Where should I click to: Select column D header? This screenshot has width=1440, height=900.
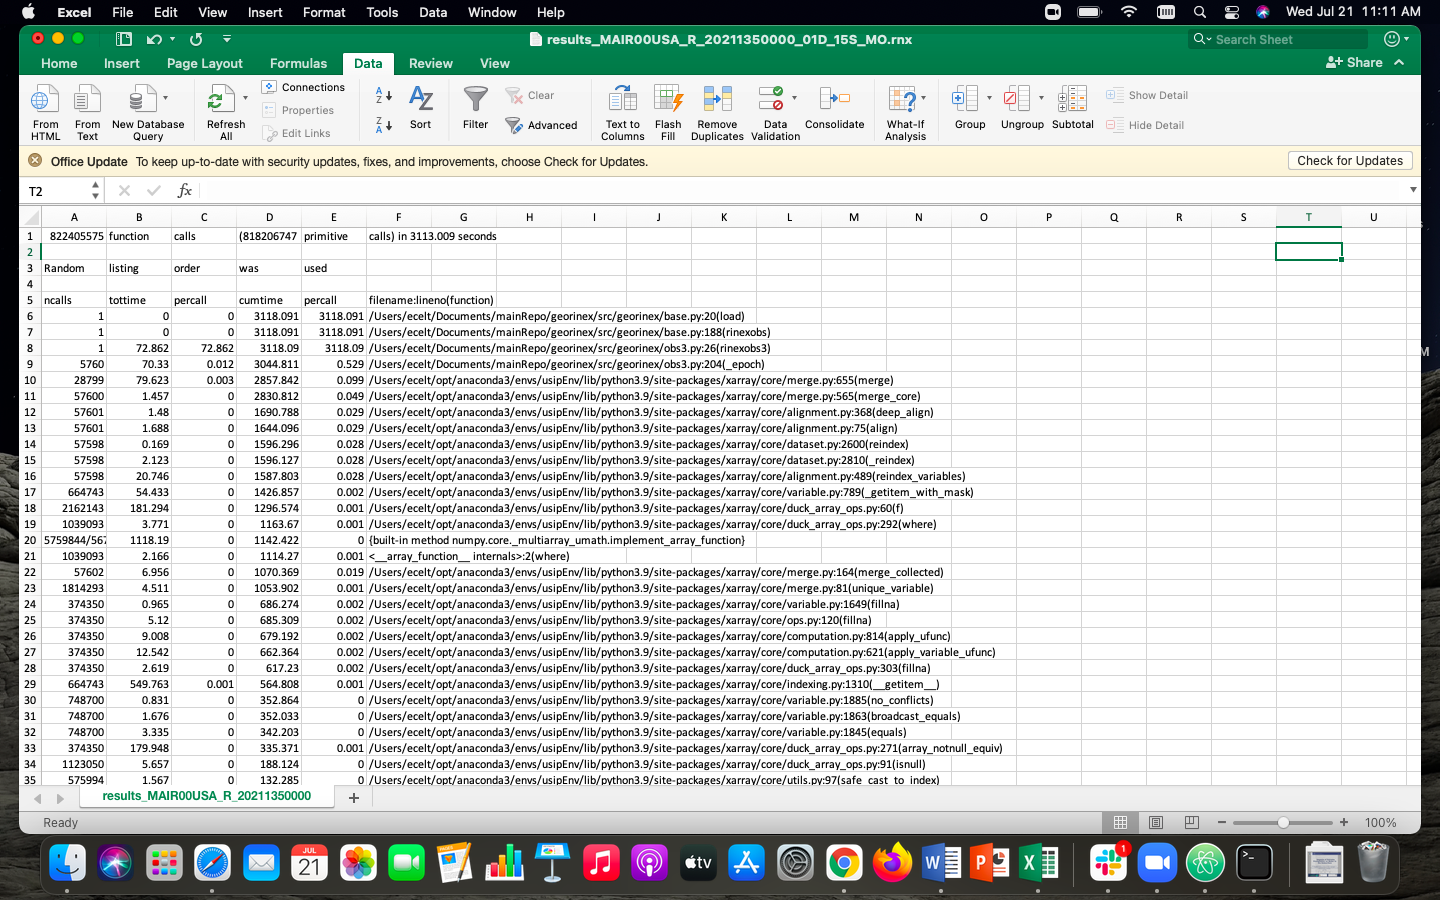click(x=269, y=217)
